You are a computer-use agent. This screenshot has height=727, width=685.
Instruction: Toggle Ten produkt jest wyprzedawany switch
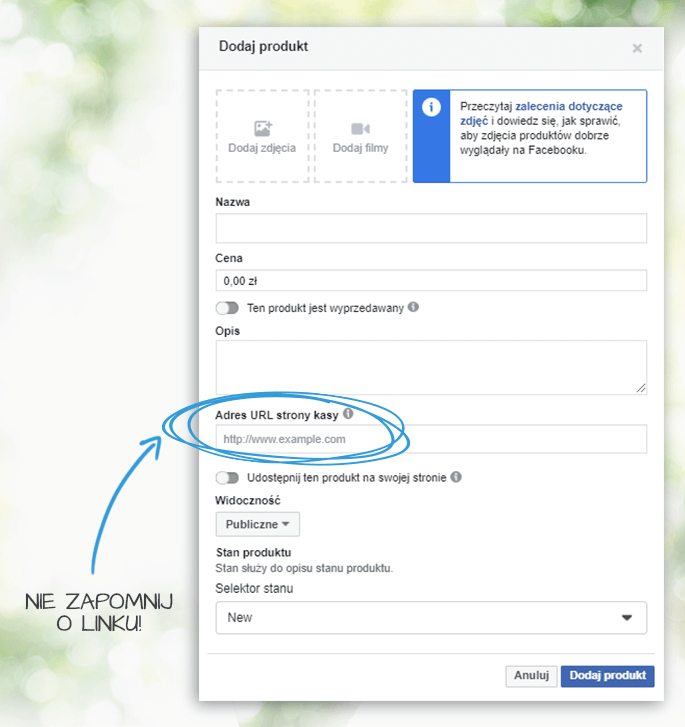[227, 308]
